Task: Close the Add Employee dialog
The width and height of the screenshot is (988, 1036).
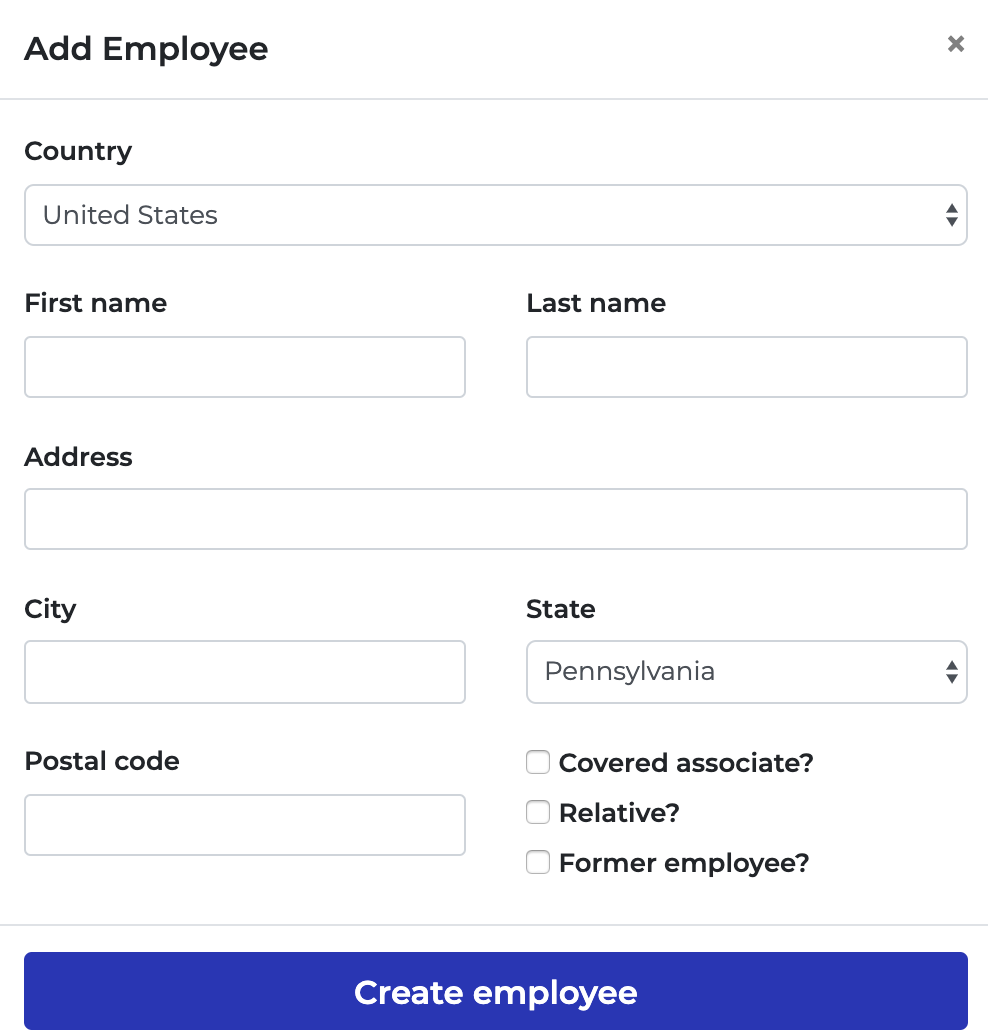Action: 956,44
